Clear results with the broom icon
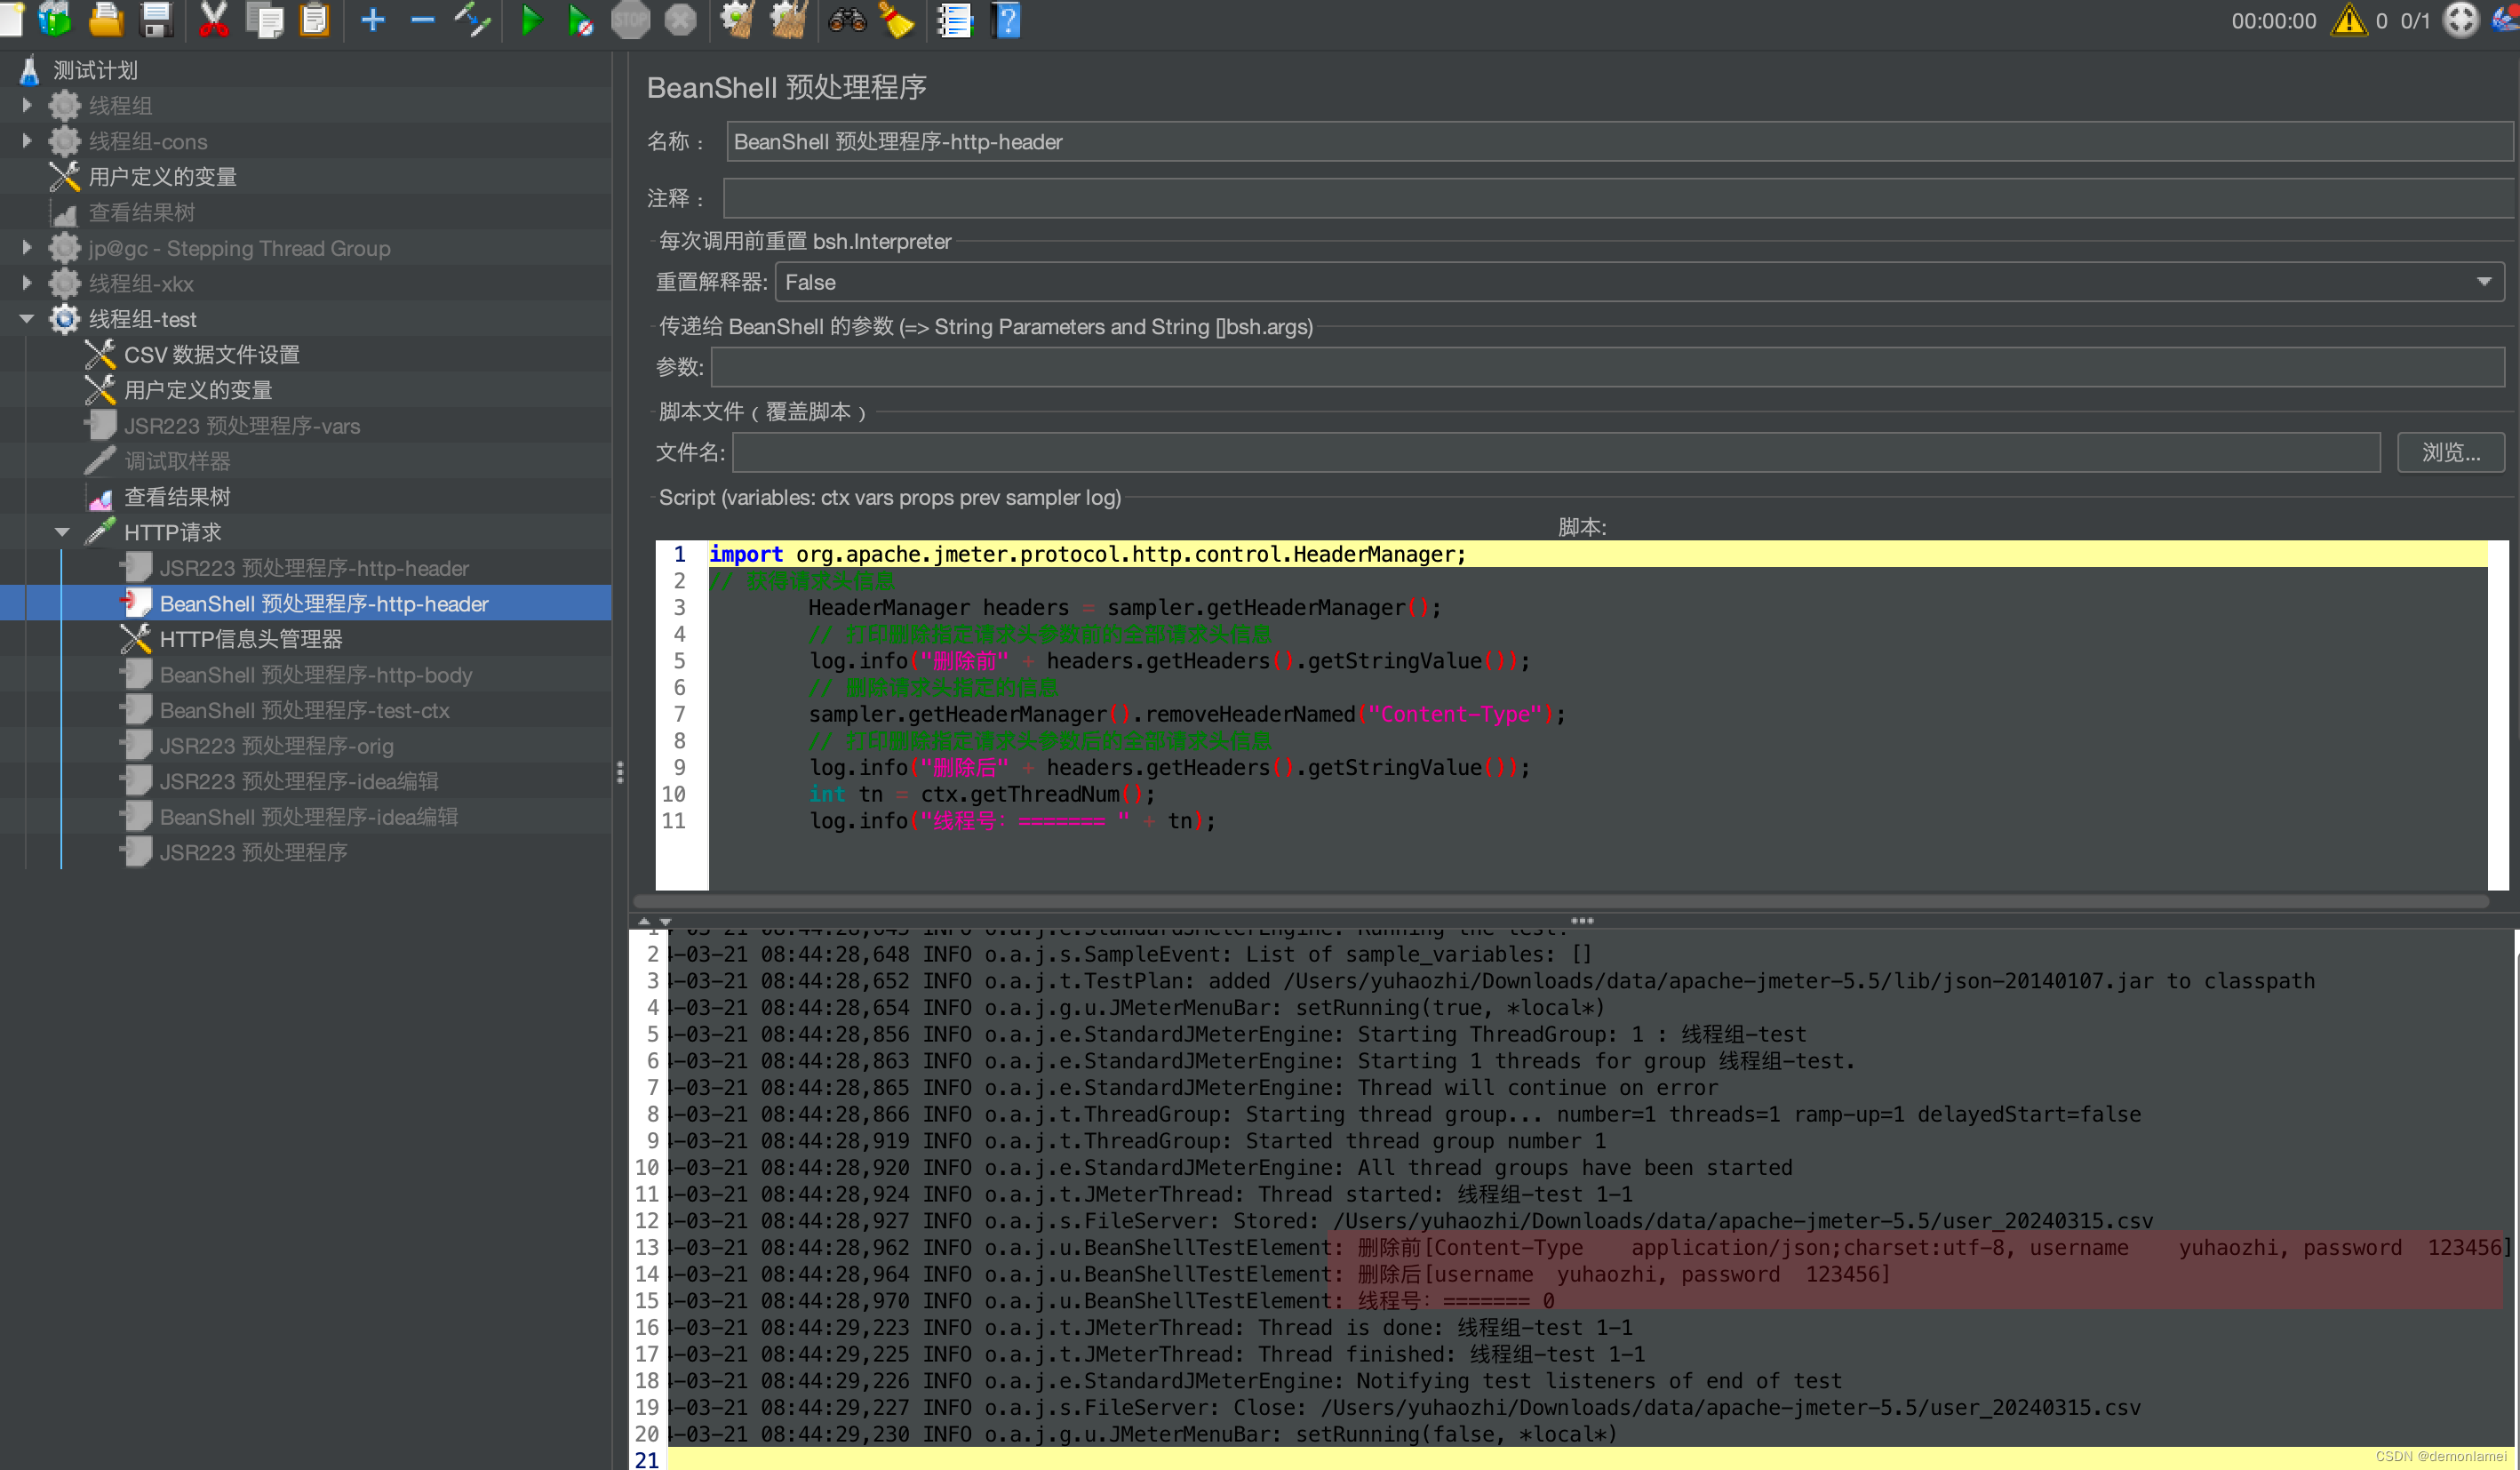 click(896, 20)
